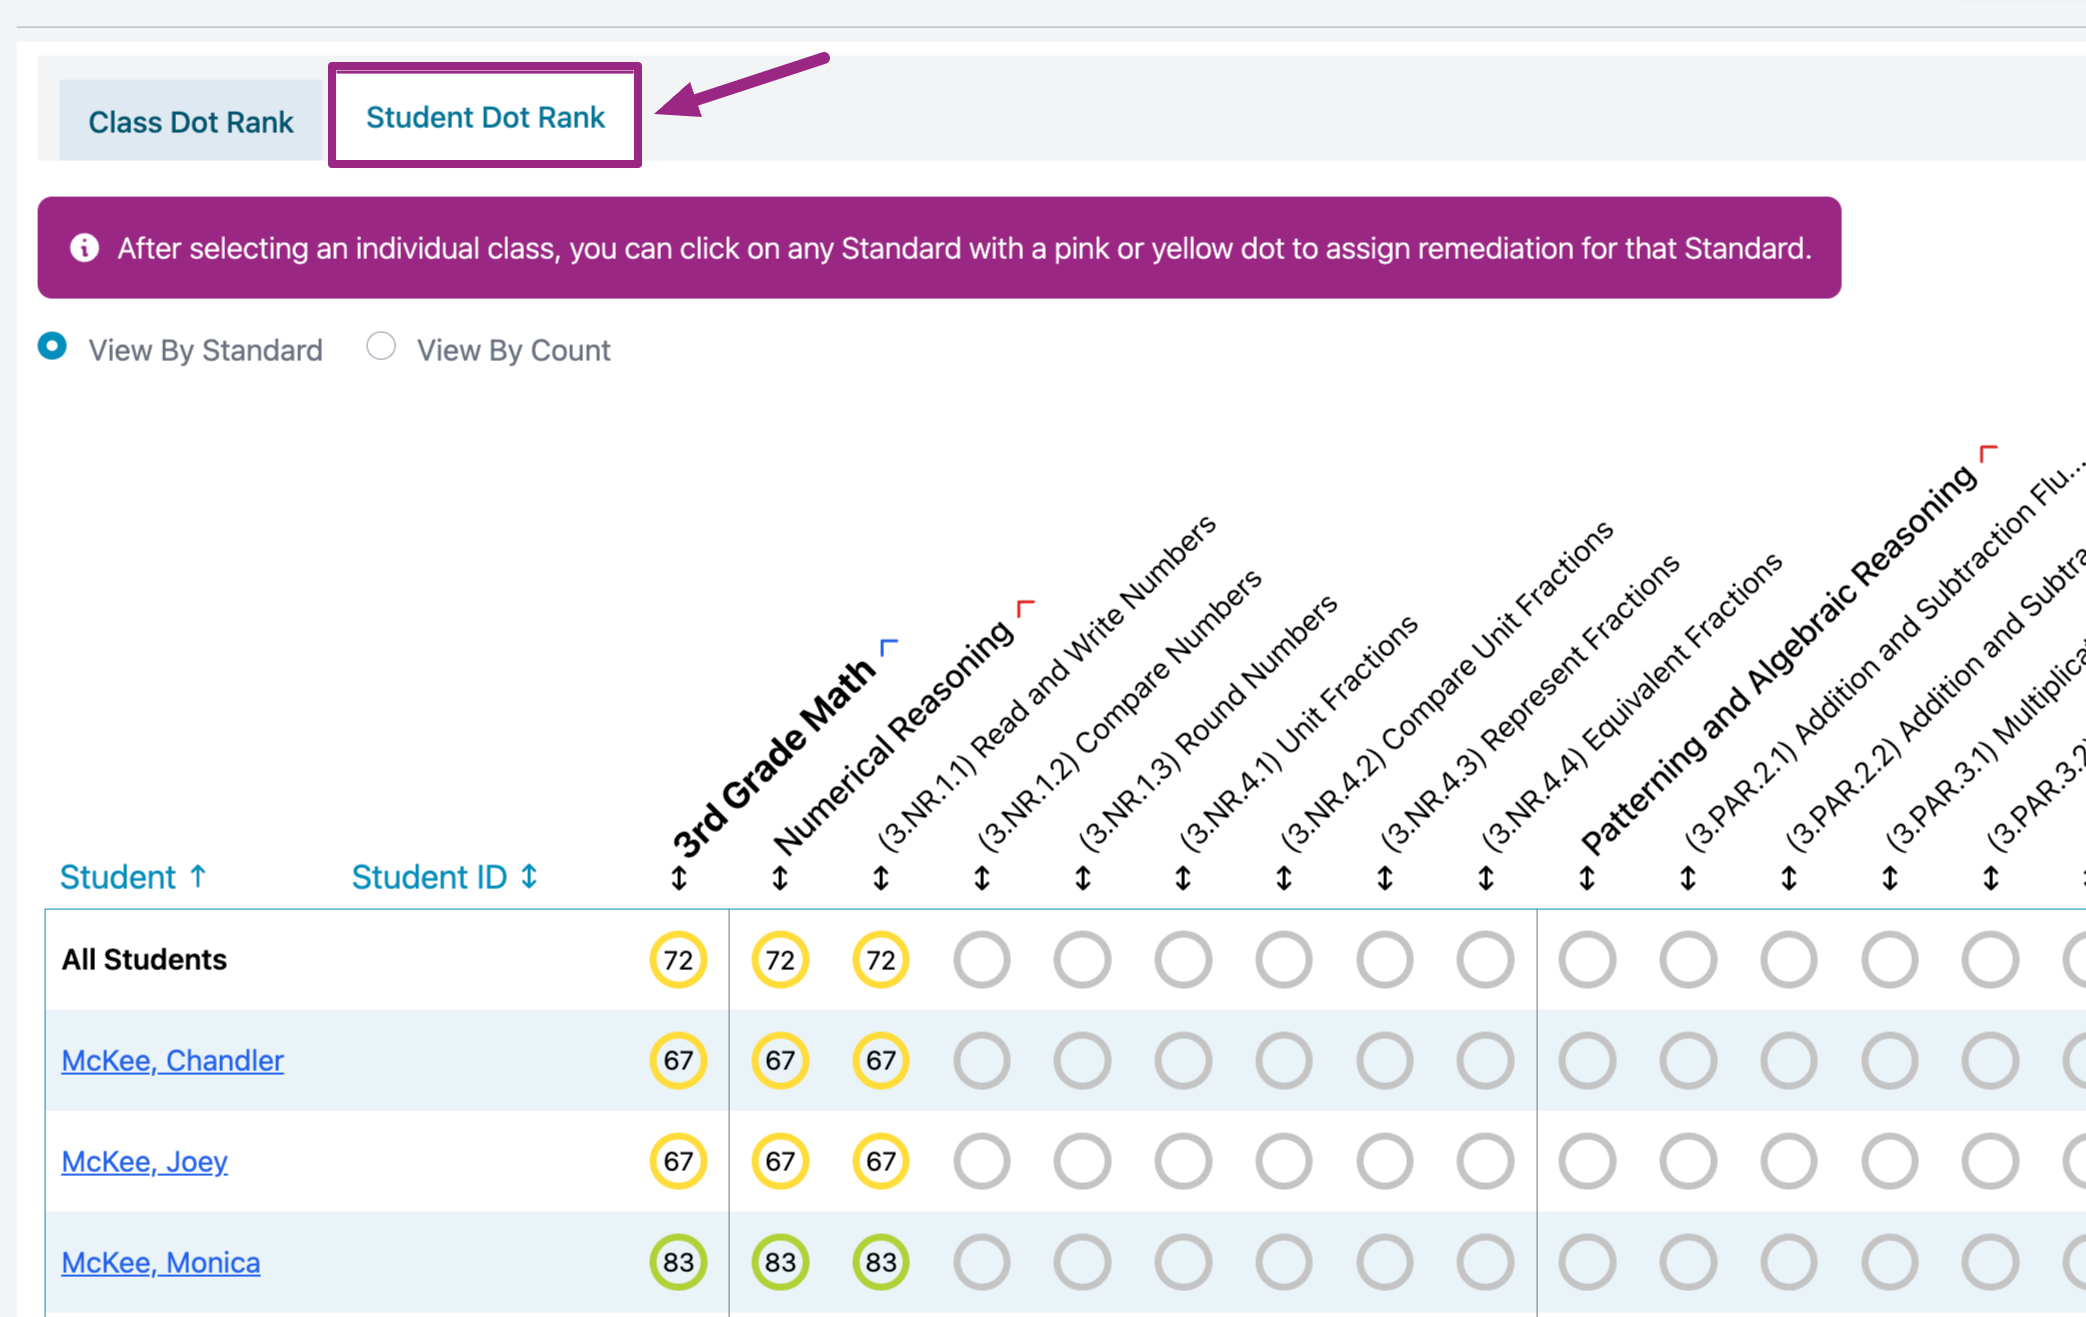Click McKee, Joey's yellow 67 Read/Write Numbers dot

click(880, 1161)
